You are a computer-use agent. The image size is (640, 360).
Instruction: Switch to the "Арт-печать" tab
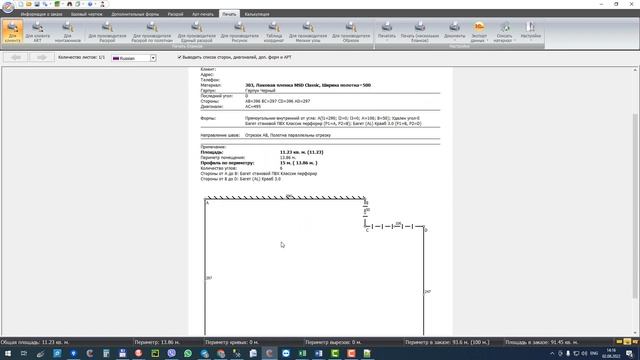[203, 14]
